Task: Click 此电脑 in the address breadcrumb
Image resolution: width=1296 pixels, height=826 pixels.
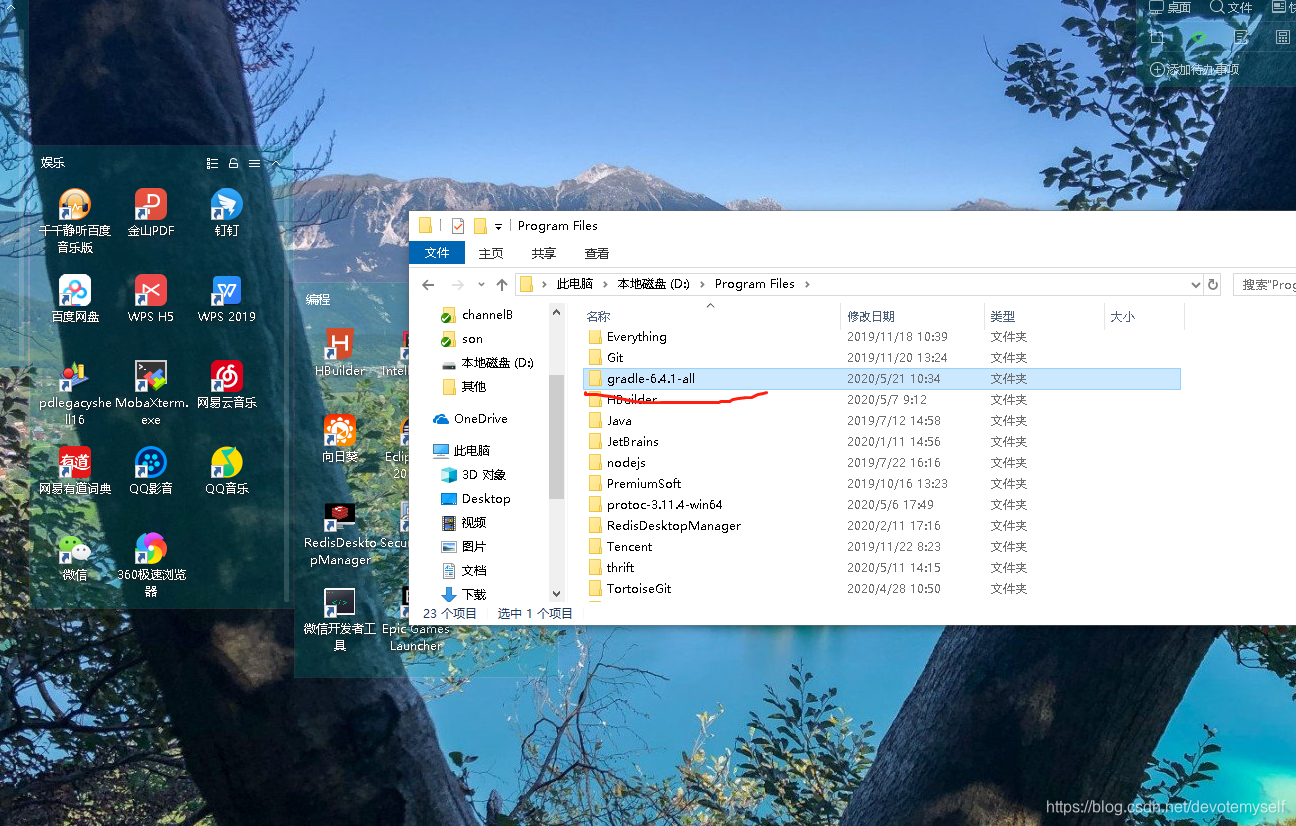Action: tap(574, 284)
